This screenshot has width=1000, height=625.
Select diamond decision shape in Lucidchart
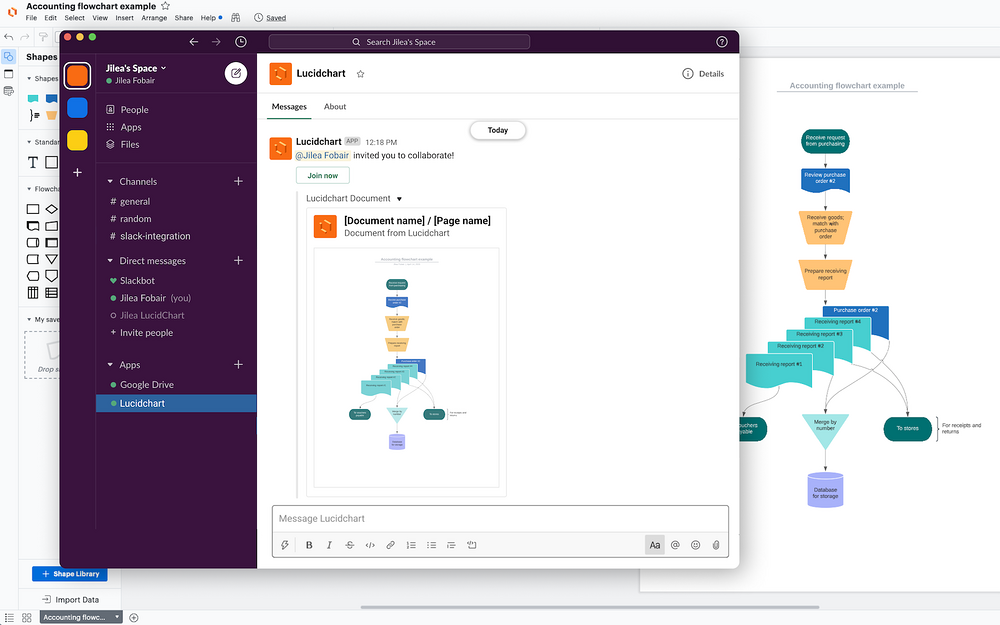[x=52, y=209]
